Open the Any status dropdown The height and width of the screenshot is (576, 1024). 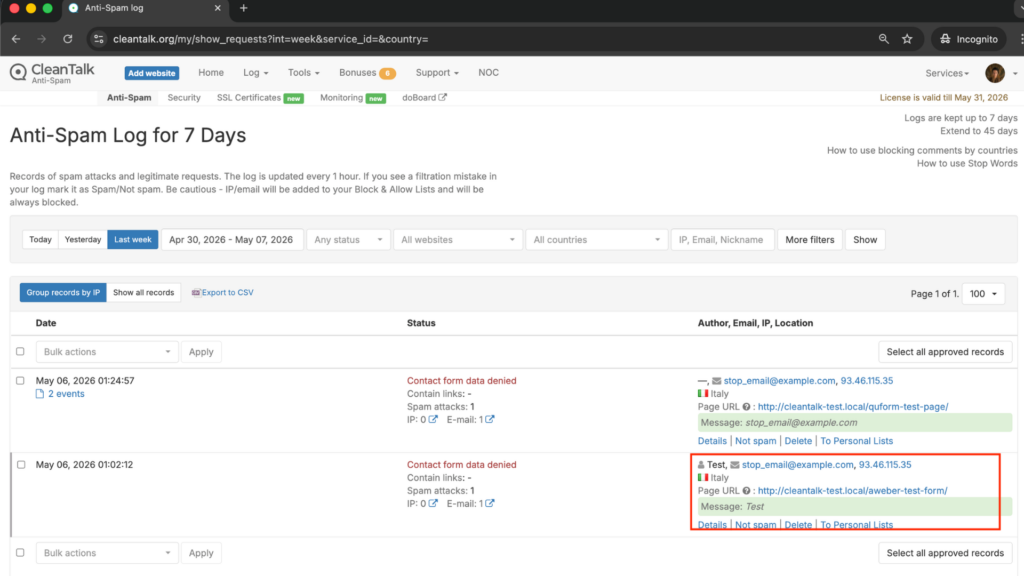point(348,240)
